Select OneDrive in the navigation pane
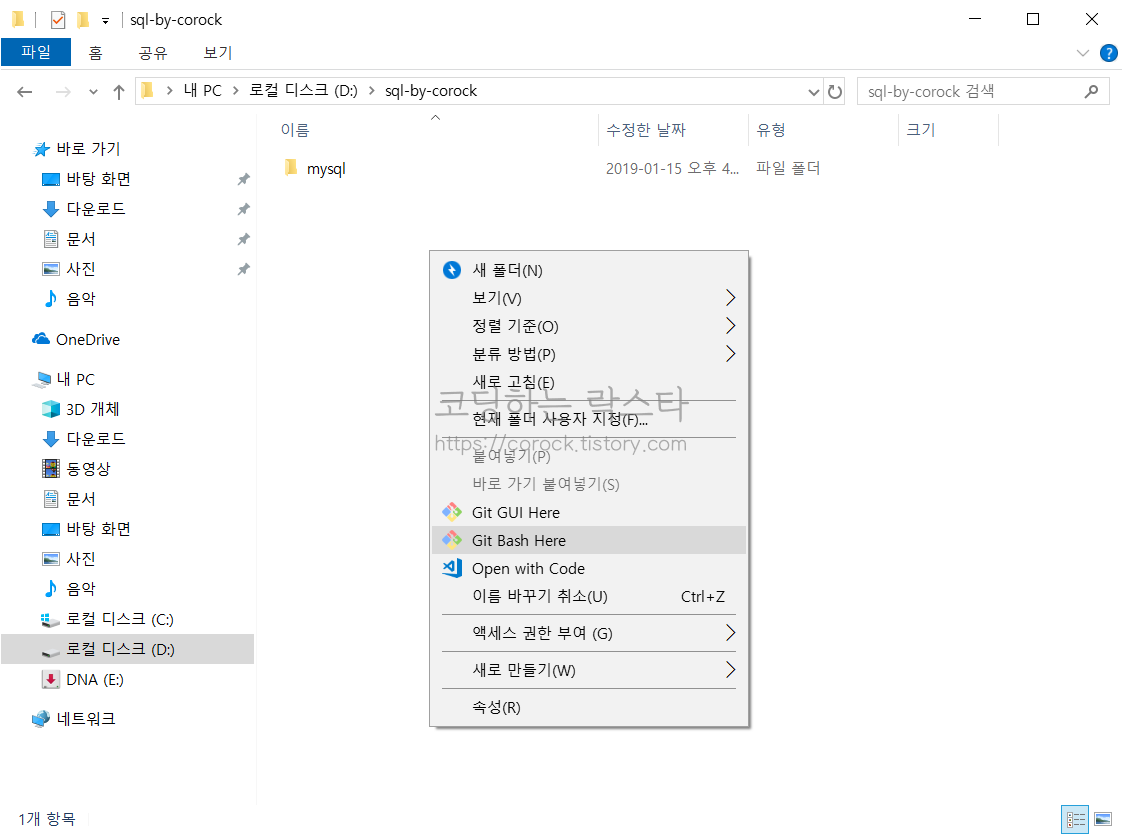 tap(85, 339)
